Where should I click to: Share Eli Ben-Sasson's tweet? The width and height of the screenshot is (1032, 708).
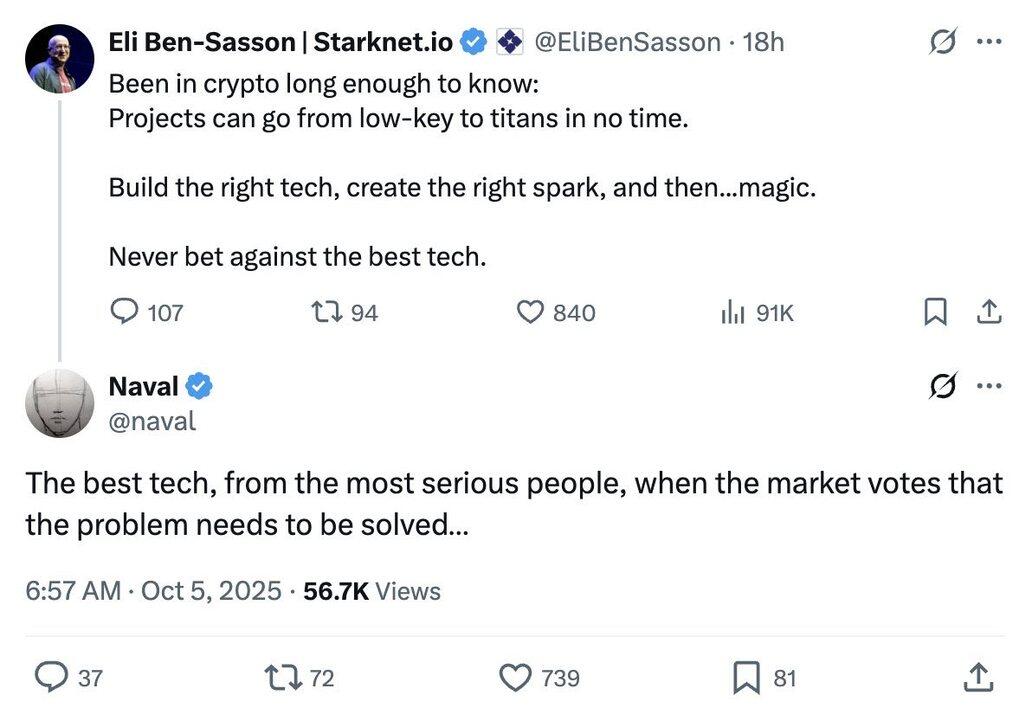click(x=988, y=313)
